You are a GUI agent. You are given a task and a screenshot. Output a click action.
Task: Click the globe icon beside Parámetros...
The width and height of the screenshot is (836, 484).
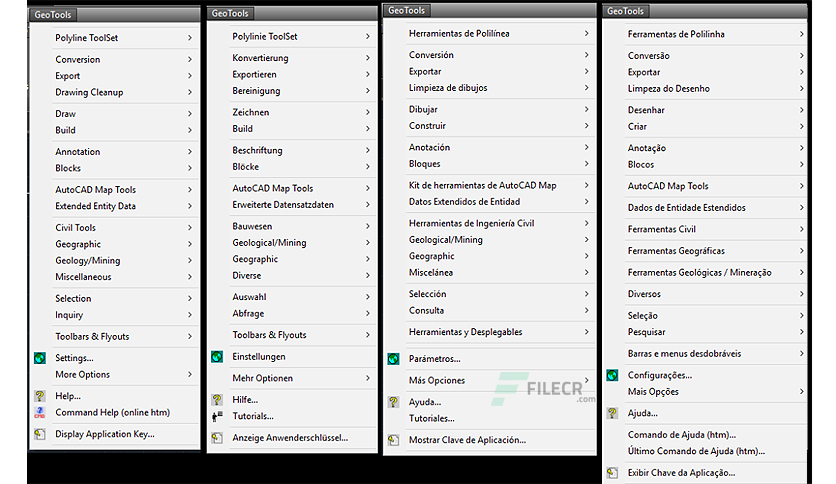[x=393, y=359]
